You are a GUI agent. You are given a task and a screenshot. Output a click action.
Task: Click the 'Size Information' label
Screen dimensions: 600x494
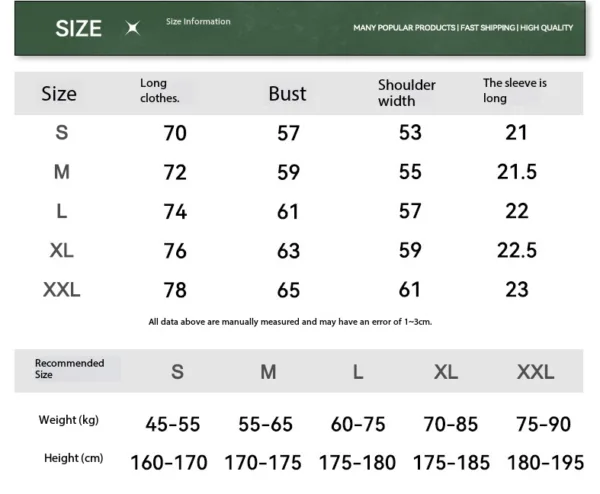point(198,21)
